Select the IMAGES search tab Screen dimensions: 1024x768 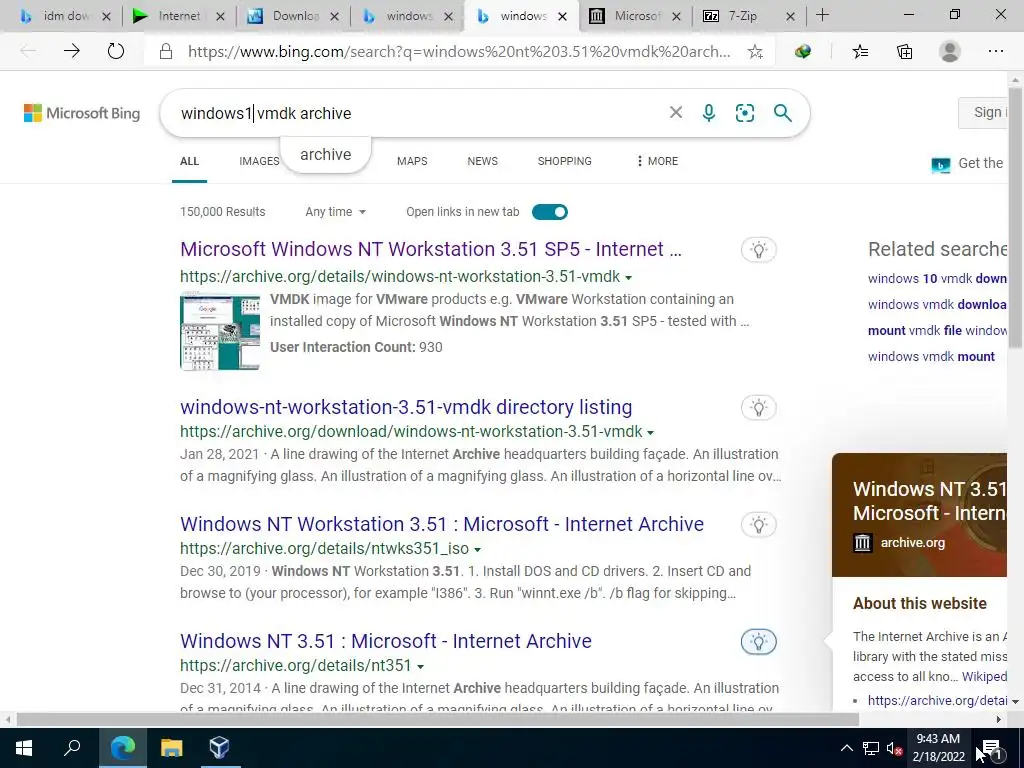(x=259, y=161)
